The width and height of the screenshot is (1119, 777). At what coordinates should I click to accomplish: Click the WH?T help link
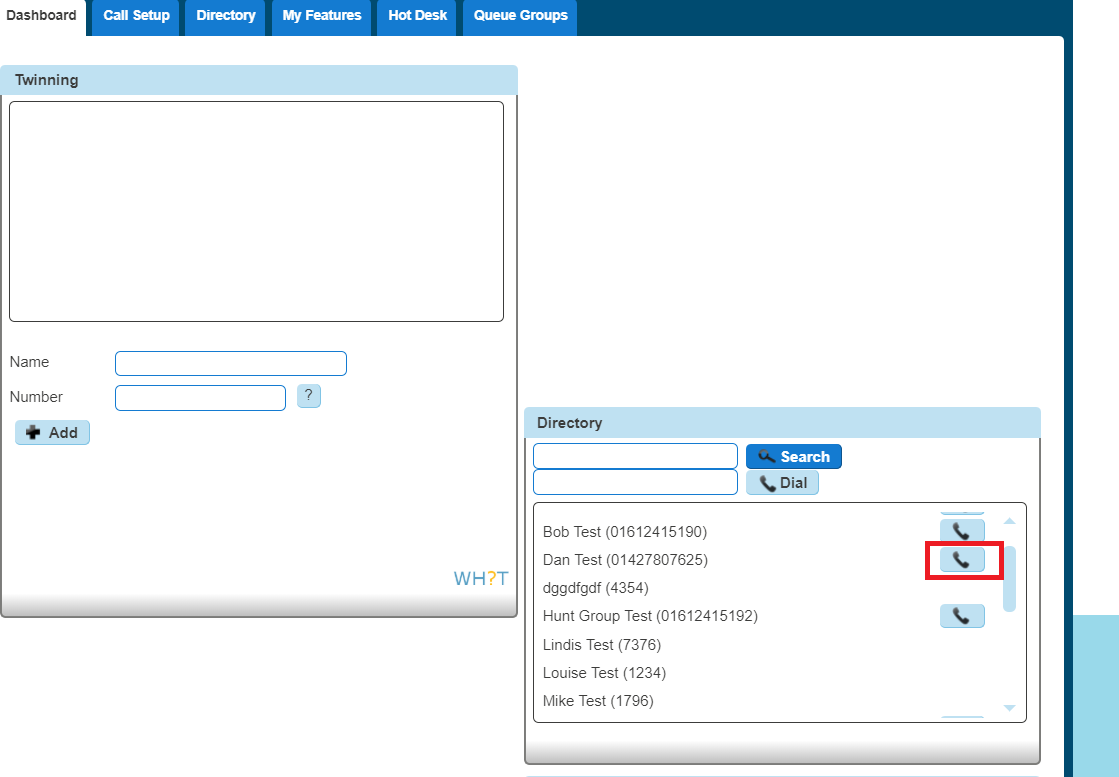481,579
